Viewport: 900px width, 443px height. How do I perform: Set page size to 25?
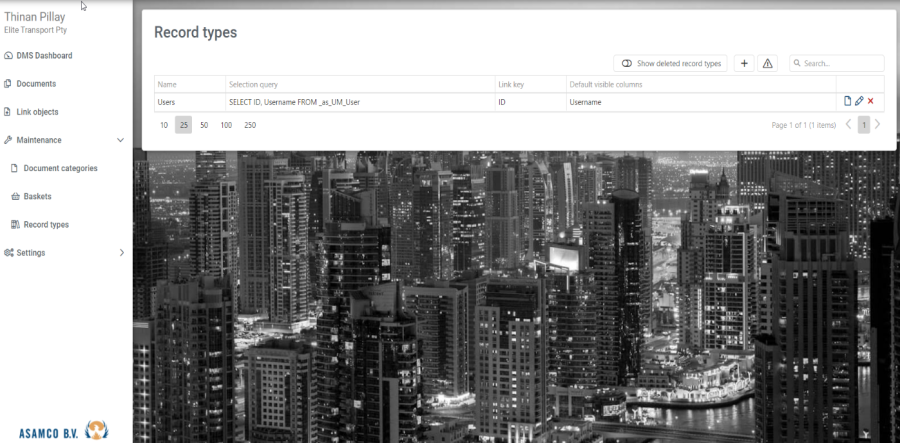[x=184, y=125]
